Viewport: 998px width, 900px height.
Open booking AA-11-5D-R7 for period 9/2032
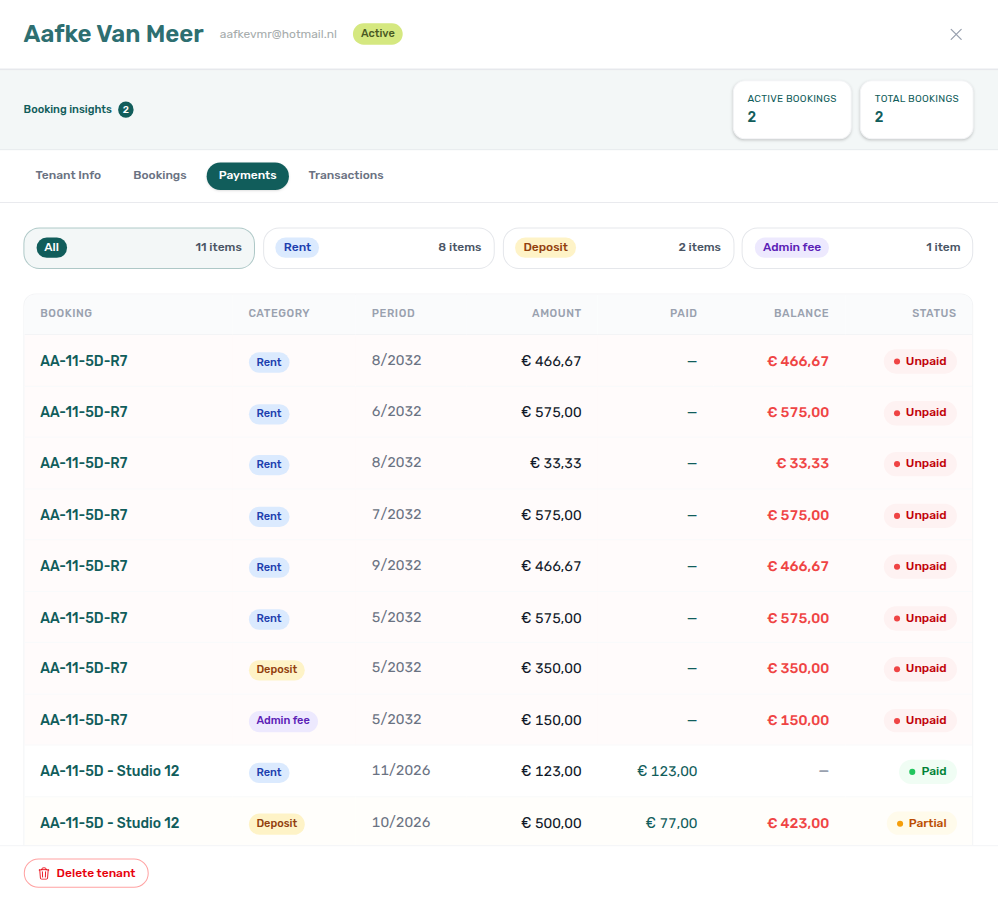(x=84, y=566)
